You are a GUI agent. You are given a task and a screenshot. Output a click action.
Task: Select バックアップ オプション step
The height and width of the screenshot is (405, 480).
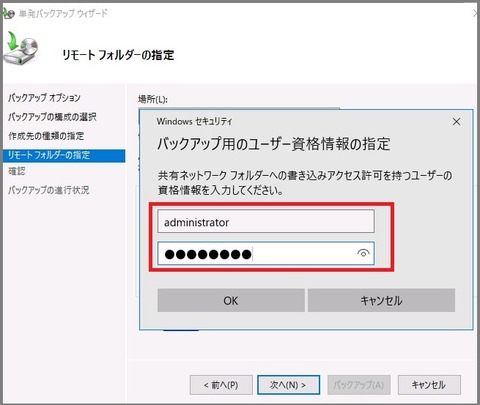point(44,98)
